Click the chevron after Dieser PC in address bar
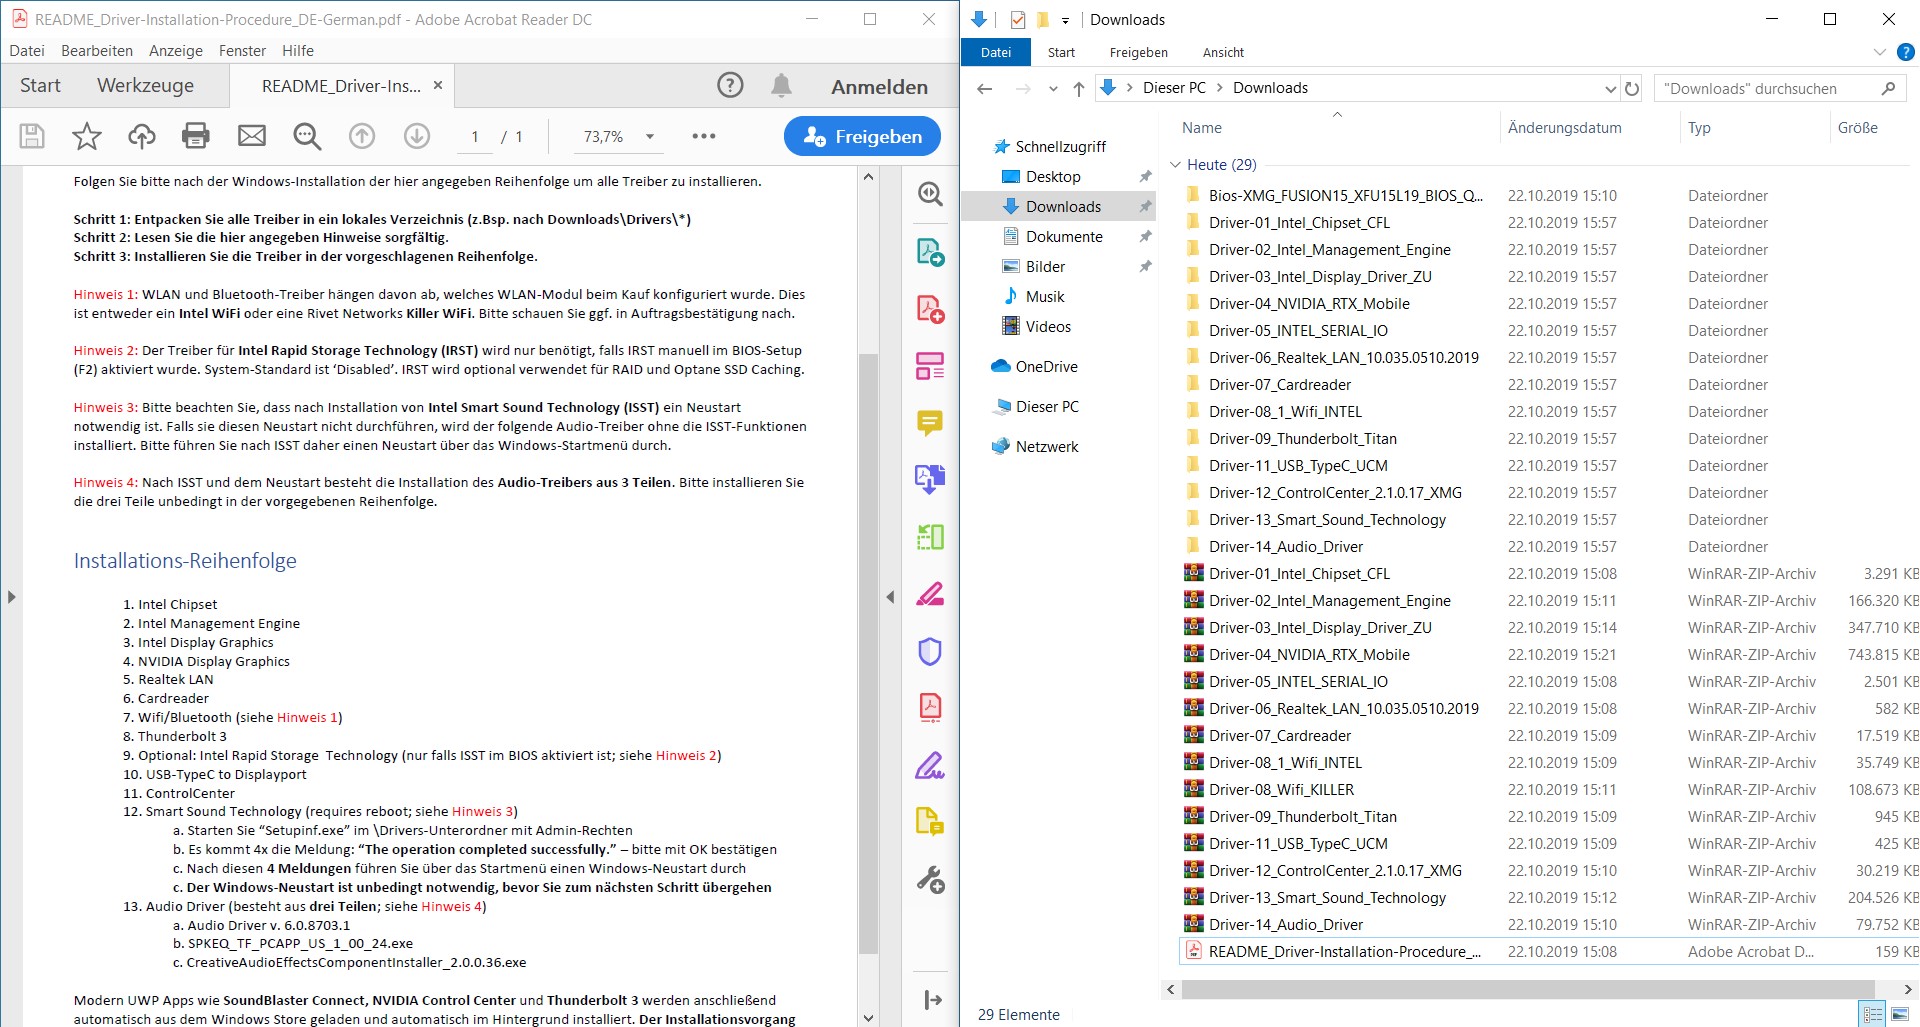1920x1027 pixels. [1220, 88]
